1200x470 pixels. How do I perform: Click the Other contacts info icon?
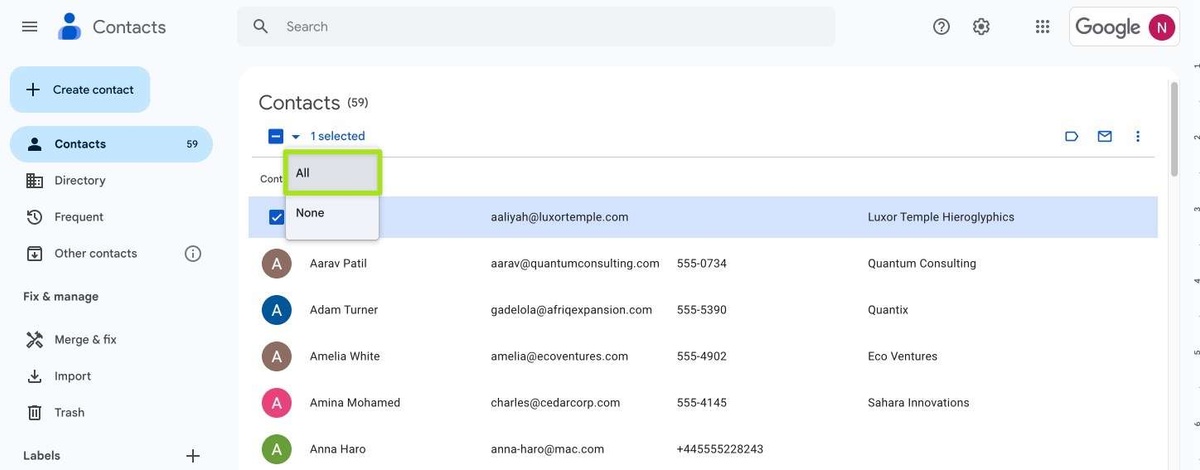coord(193,254)
